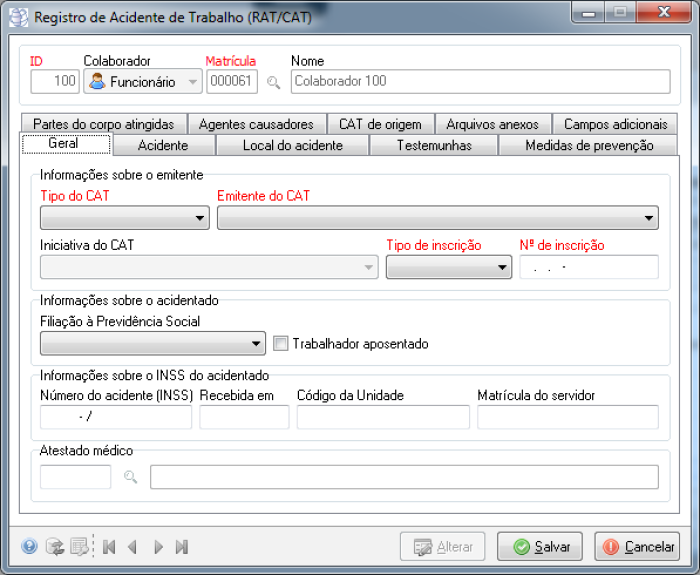Screen dimensions: 700x575
Task: Open the Testemunhas tab
Action: (x=434, y=146)
